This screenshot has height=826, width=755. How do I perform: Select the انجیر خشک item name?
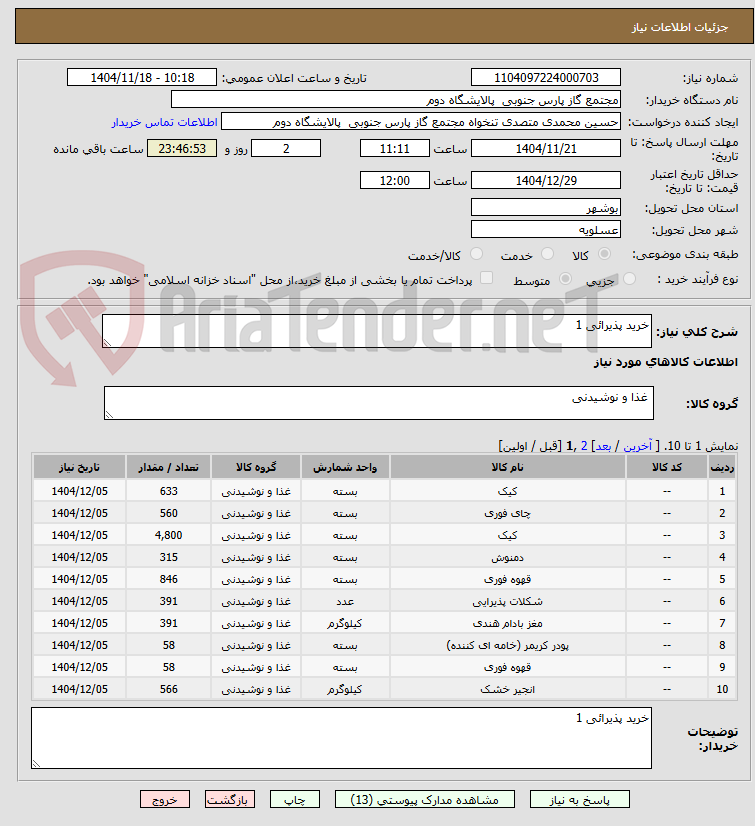tap(507, 690)
